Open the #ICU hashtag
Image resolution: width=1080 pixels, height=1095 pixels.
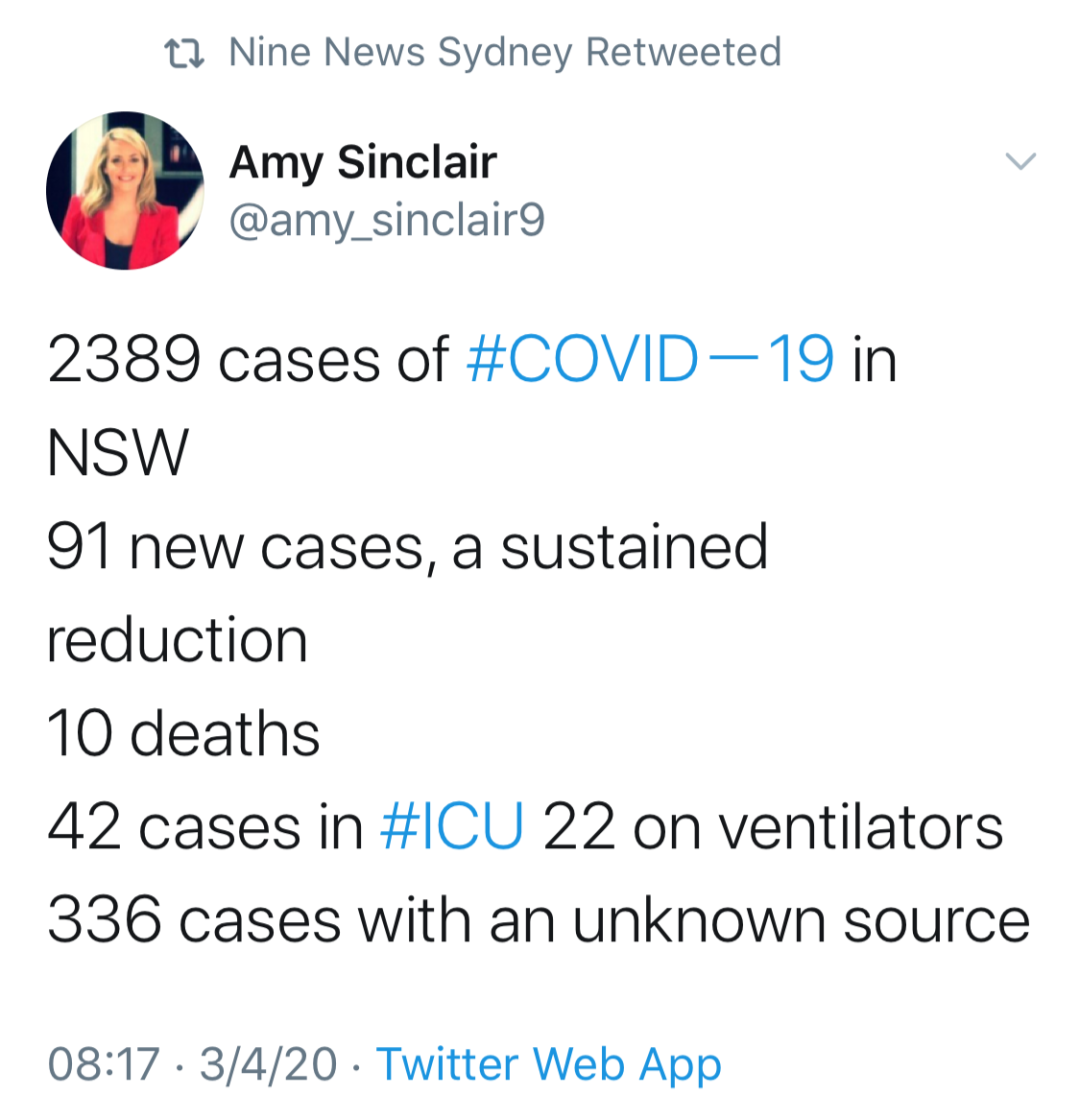click(452, 826)
